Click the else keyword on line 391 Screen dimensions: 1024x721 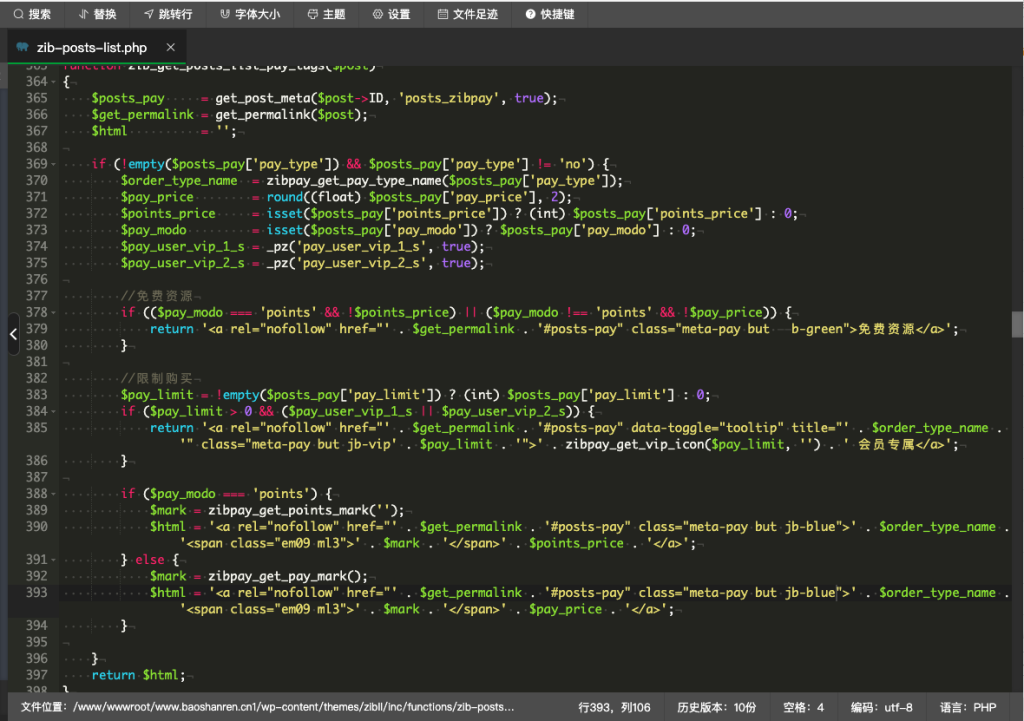click(150, 560)
